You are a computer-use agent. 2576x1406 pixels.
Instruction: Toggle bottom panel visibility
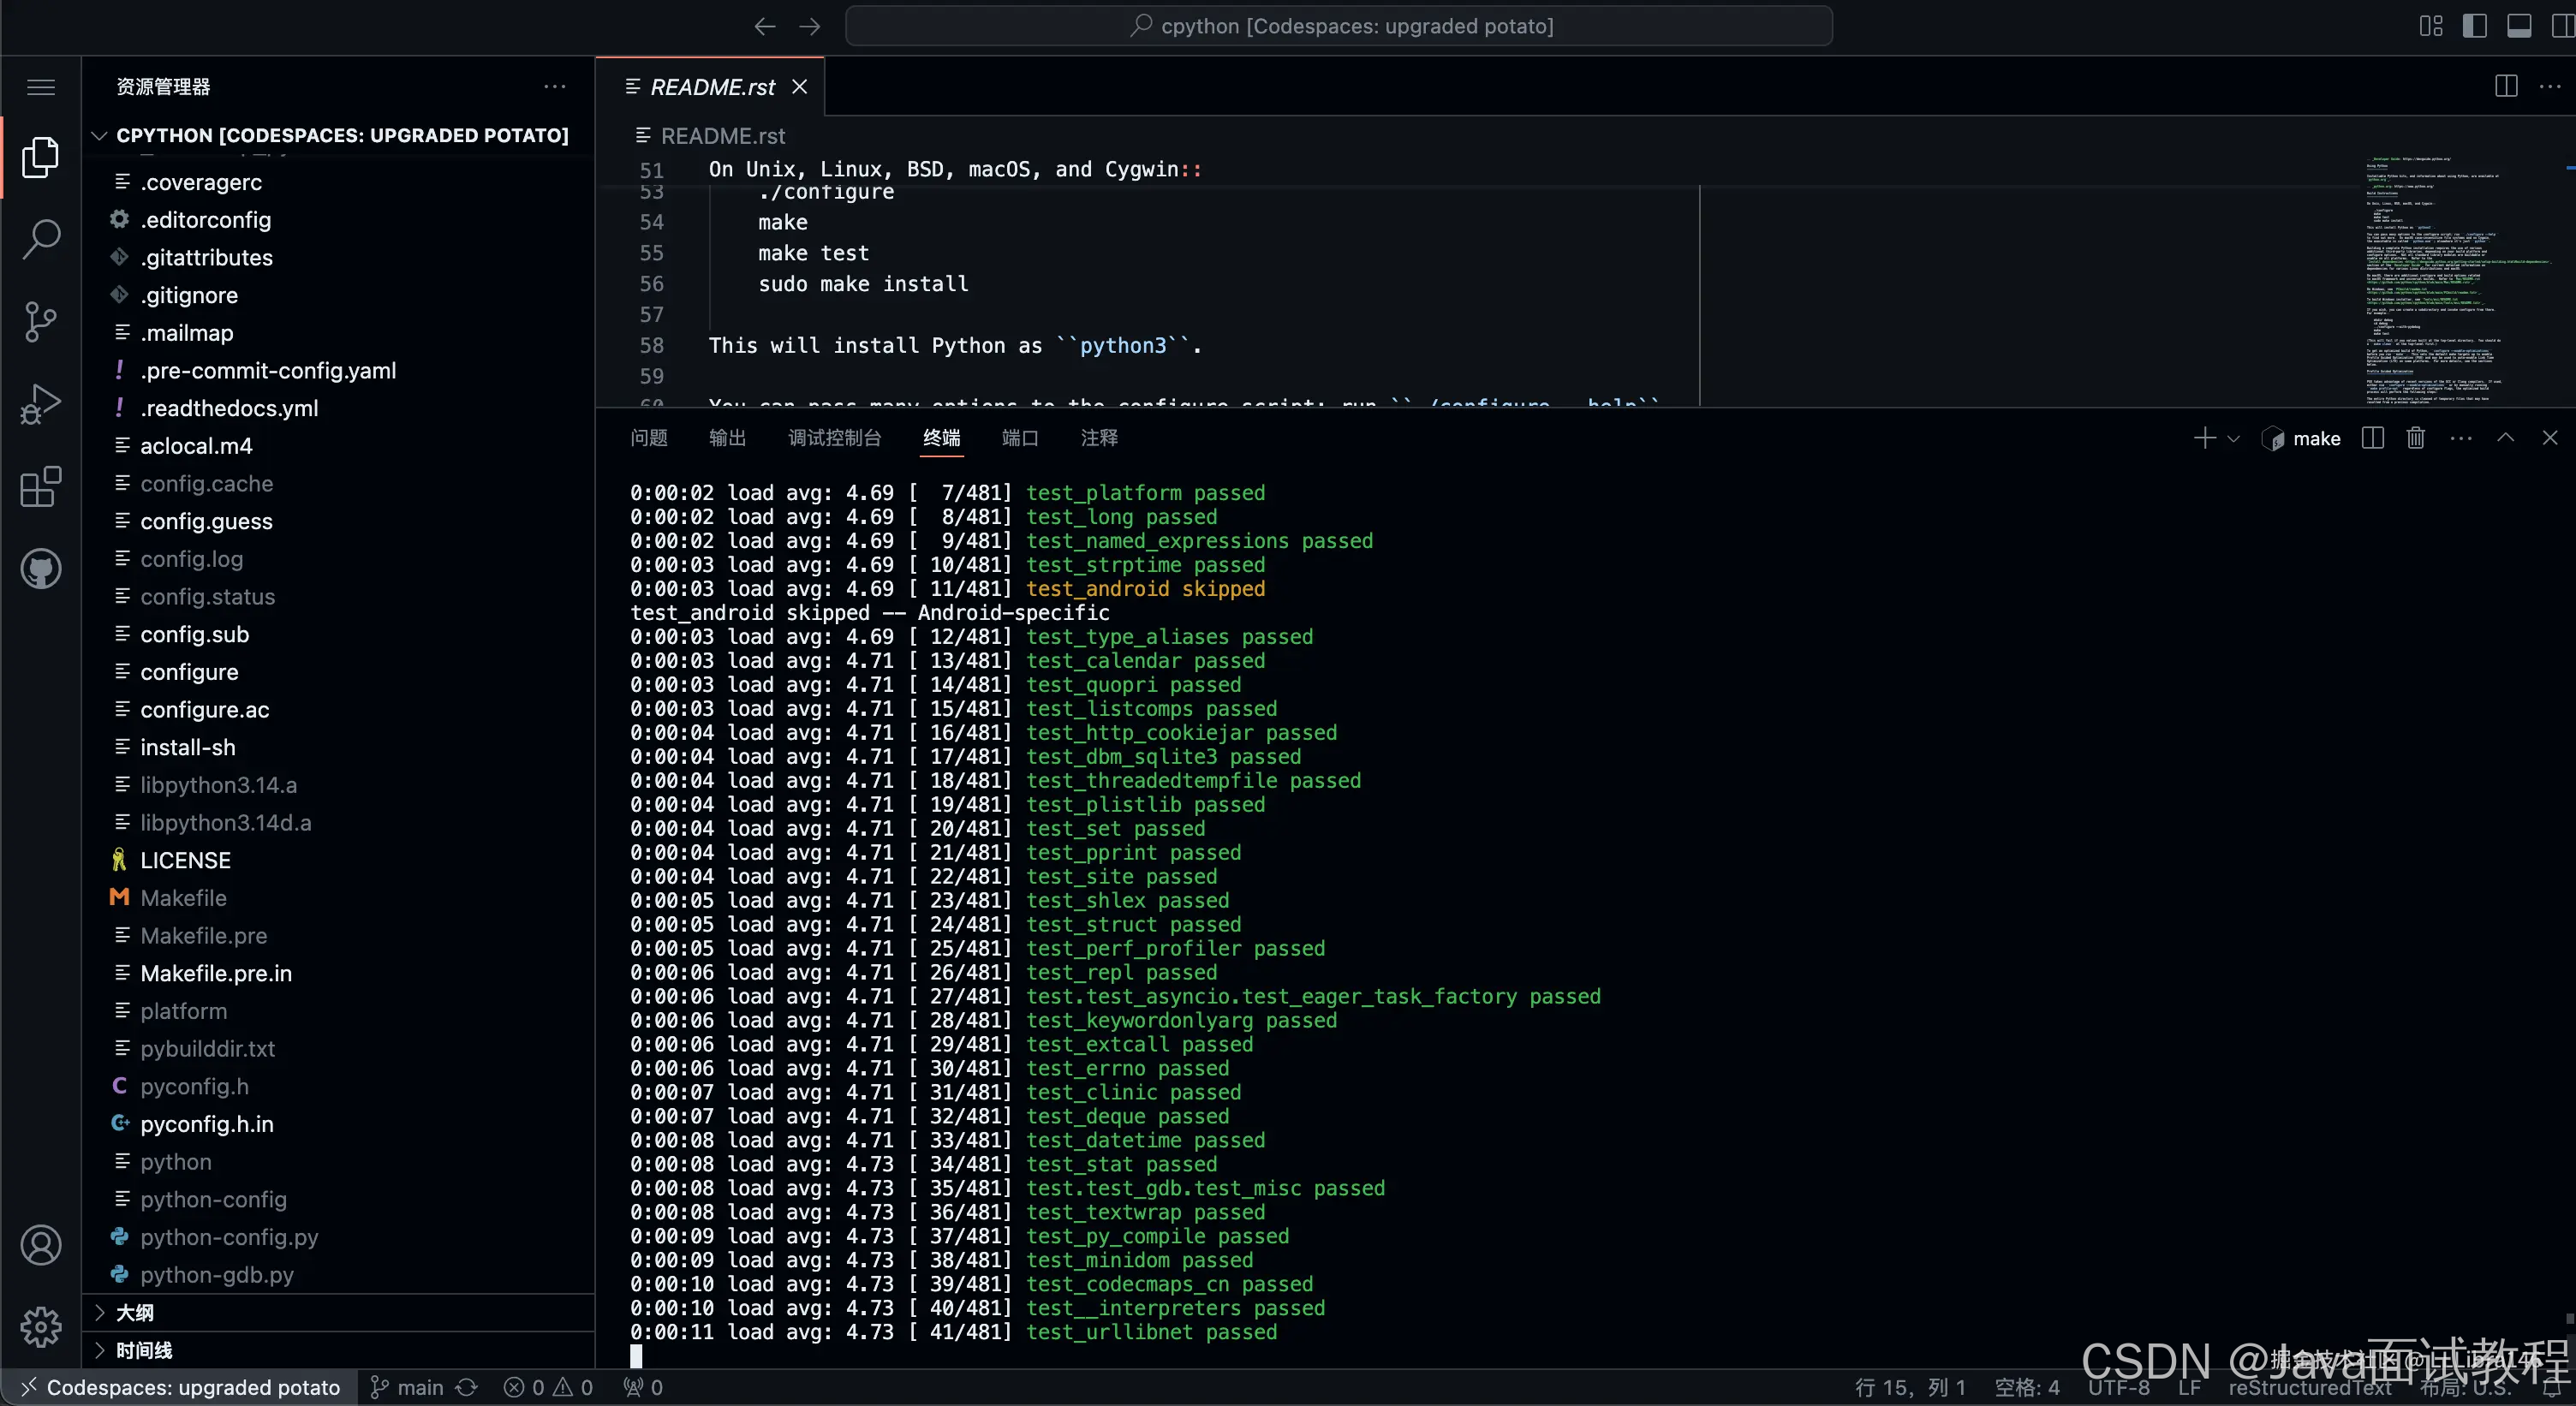2519,26
